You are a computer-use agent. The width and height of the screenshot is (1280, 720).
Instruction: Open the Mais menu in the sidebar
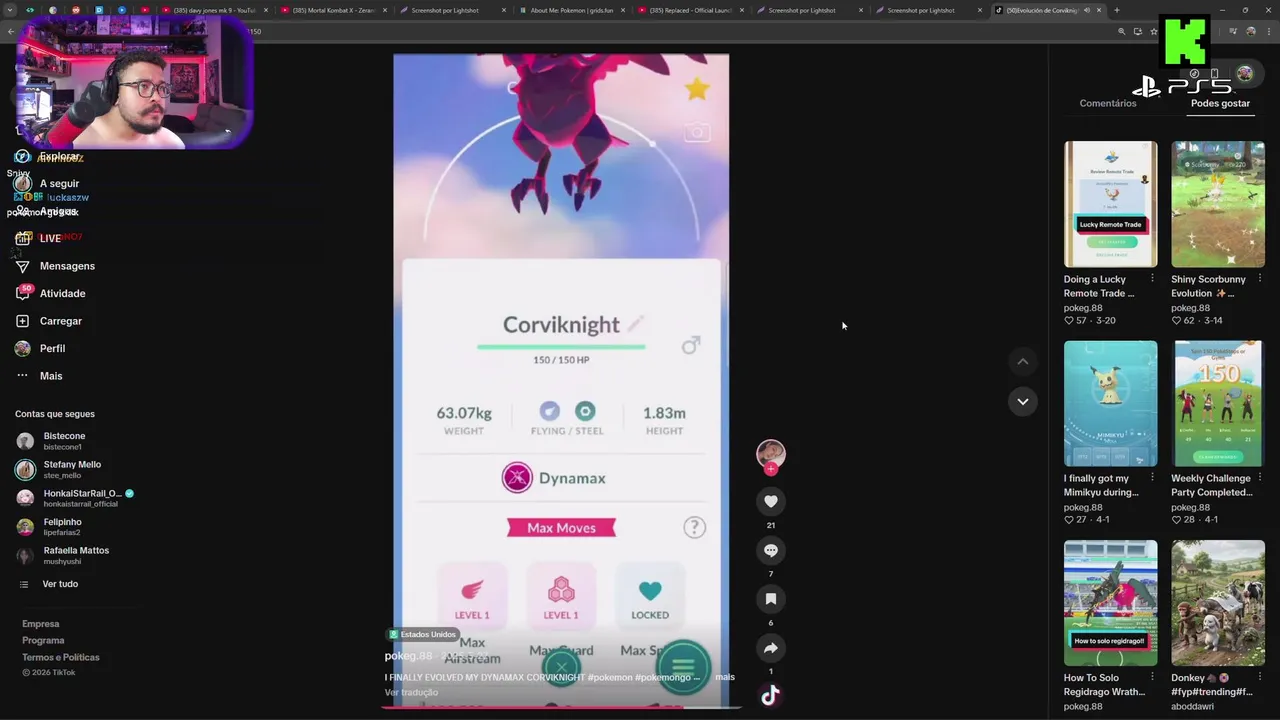[x=39, y=376]
